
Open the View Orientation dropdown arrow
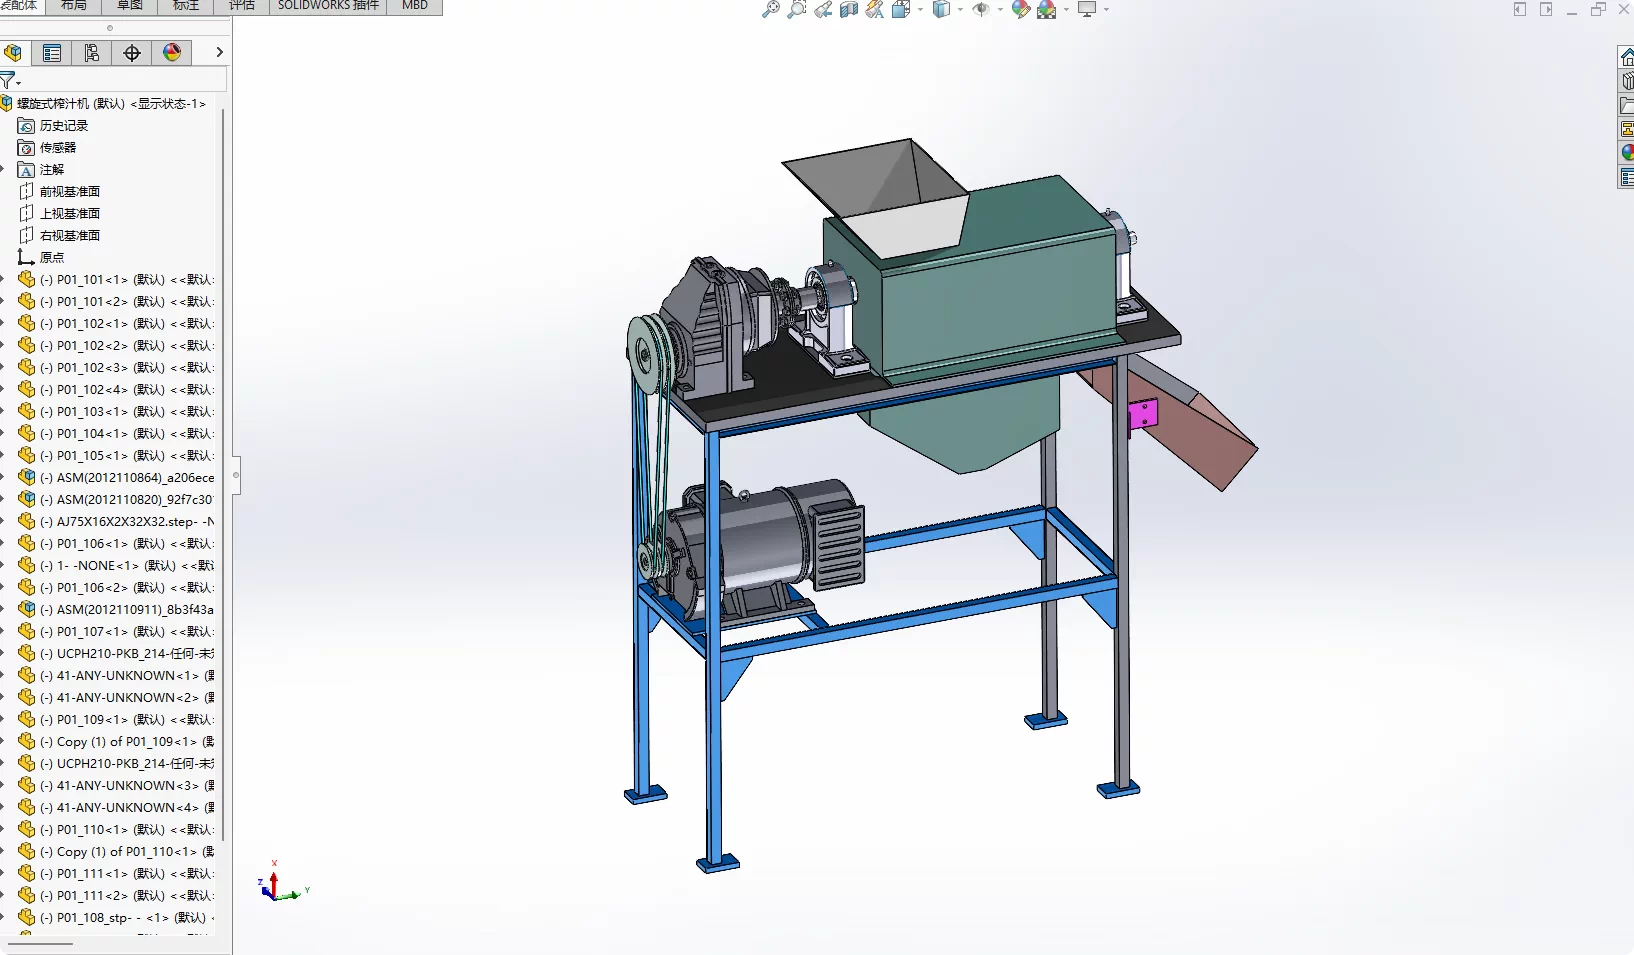point(920,10)
